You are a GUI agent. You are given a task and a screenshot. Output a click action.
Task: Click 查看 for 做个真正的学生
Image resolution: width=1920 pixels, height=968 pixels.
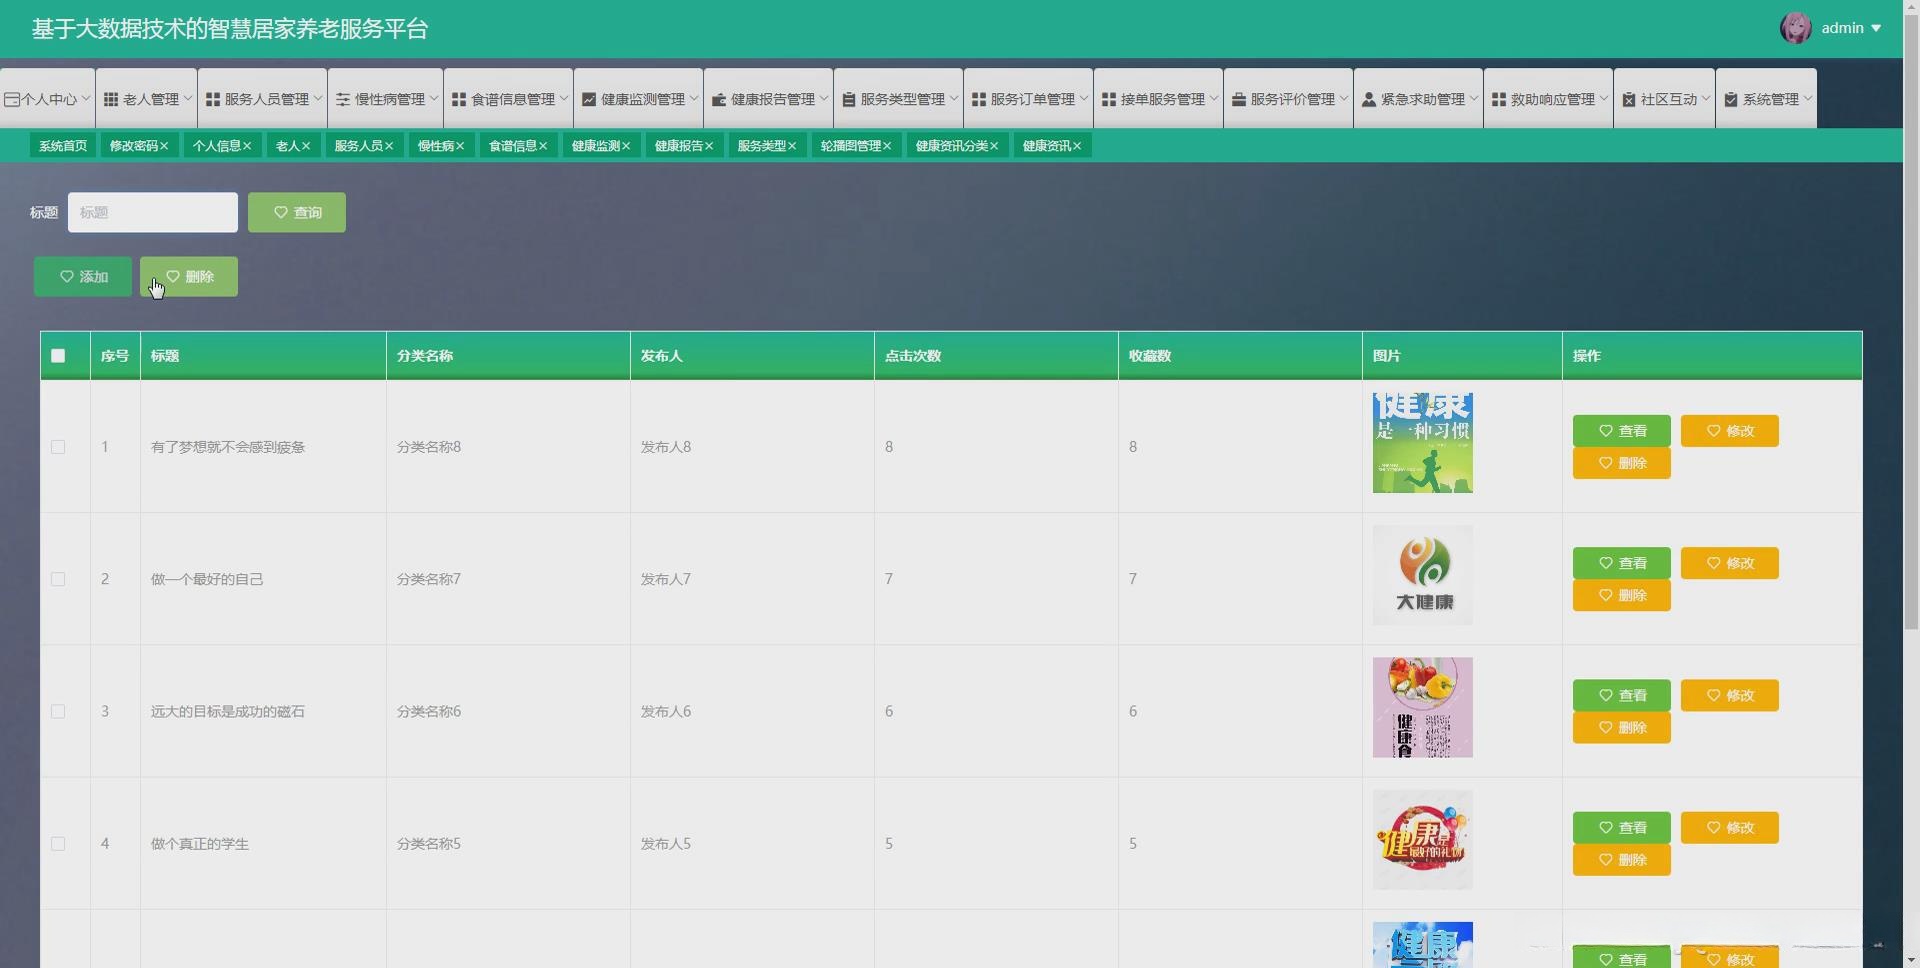pyautogui.click(x=1622, y=828)
